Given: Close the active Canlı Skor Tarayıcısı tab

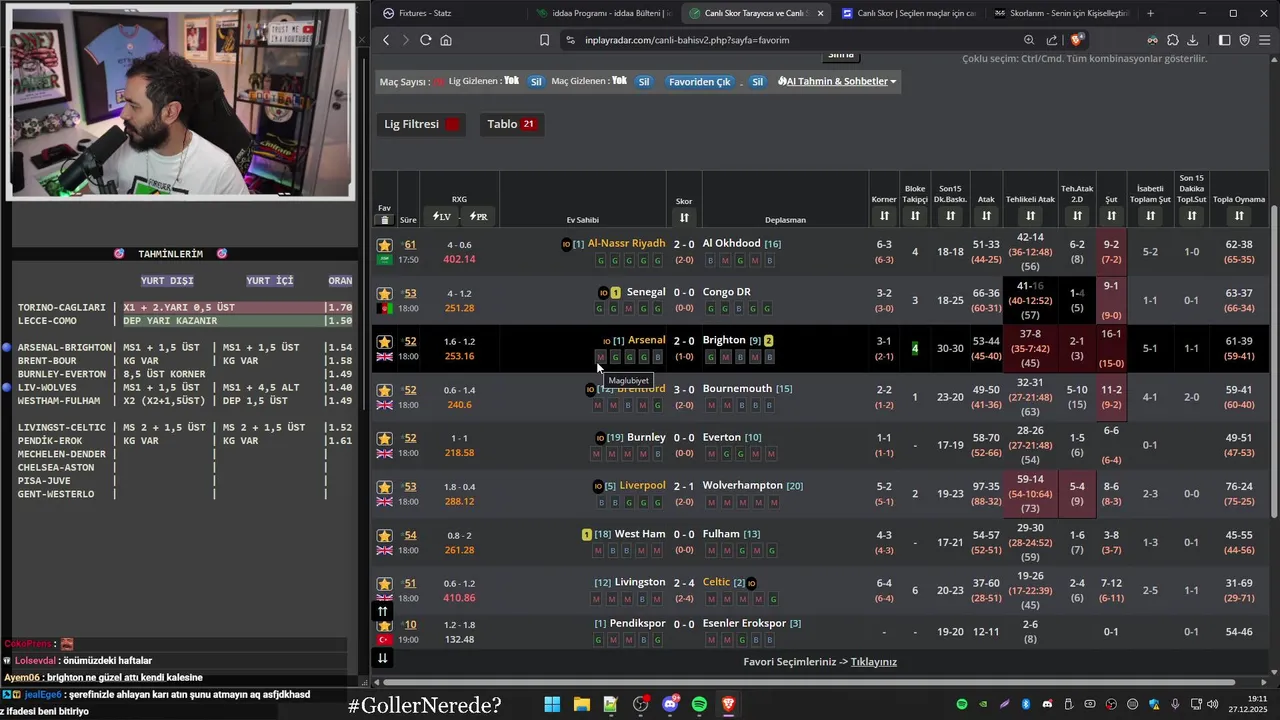Looking at the screenshot, I should click(x=821, y=13).
